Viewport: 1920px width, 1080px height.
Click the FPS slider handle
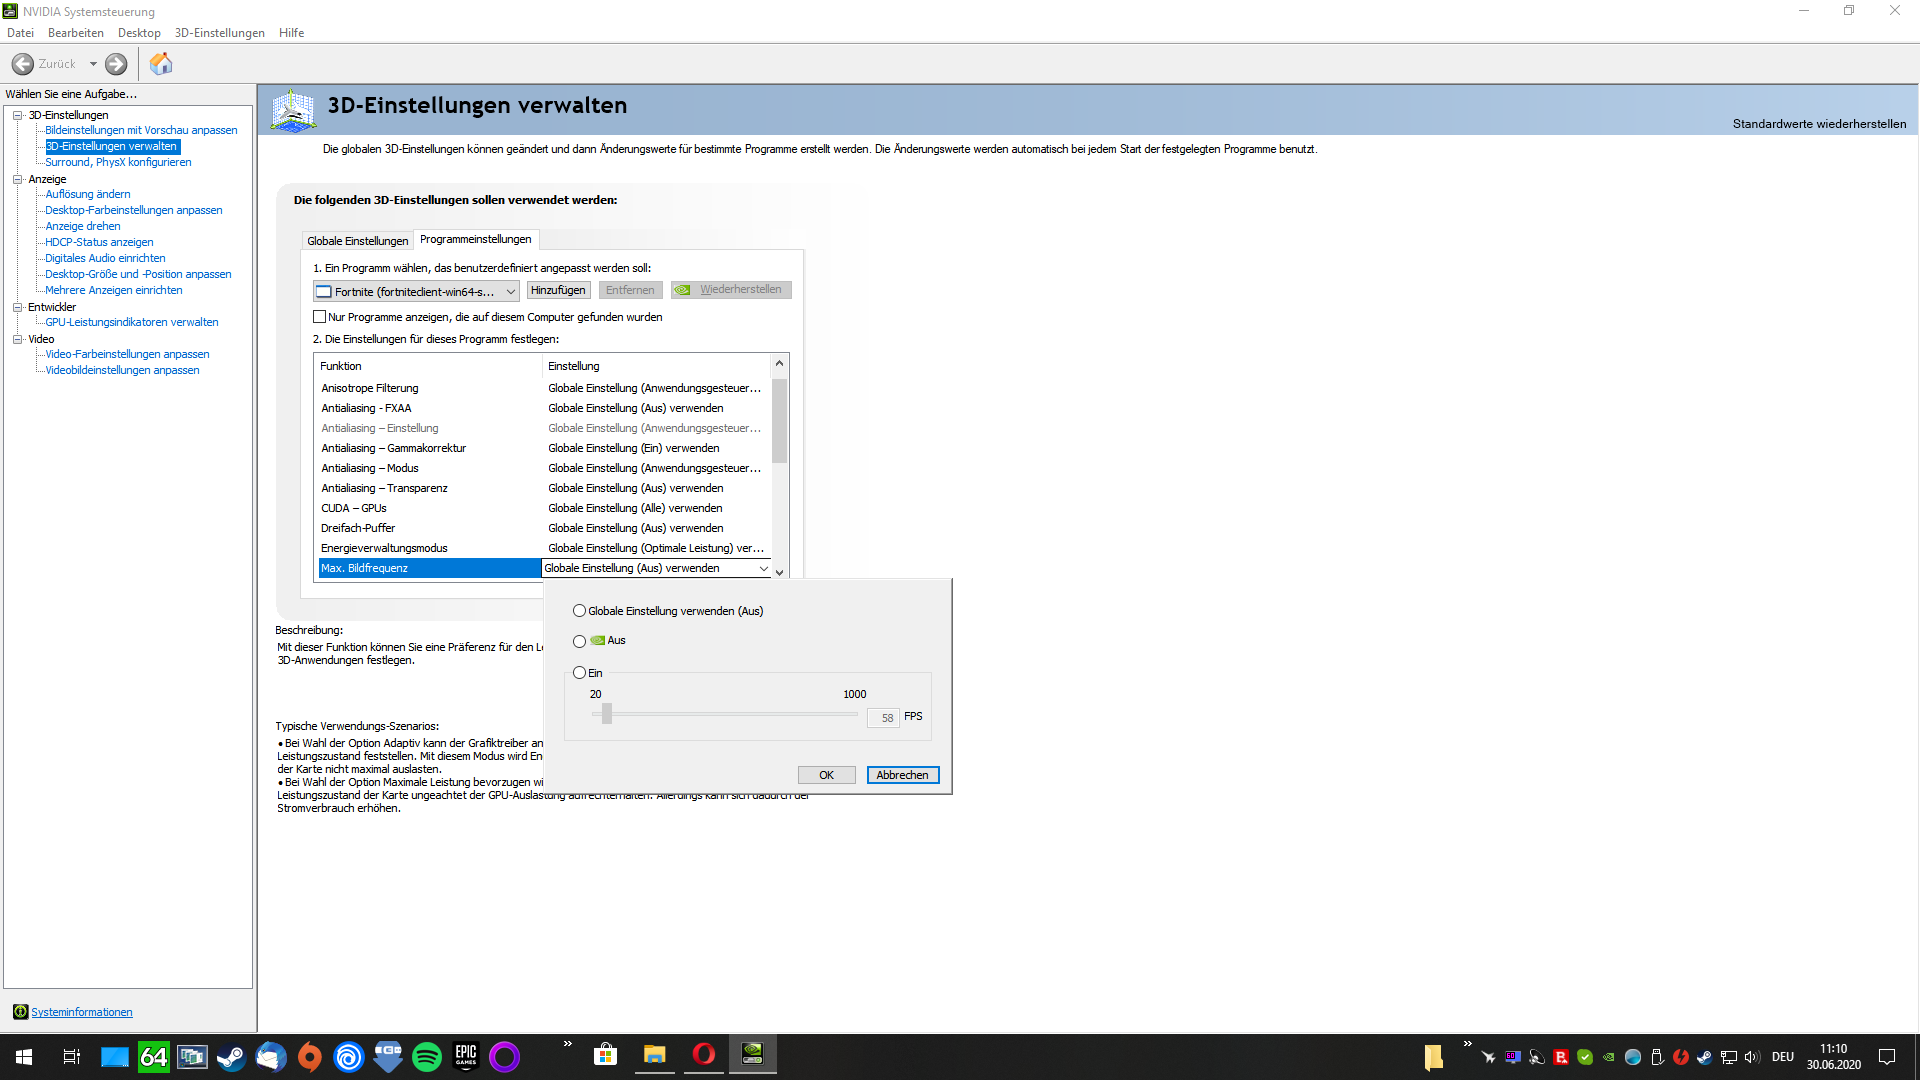tap(607, 714)
